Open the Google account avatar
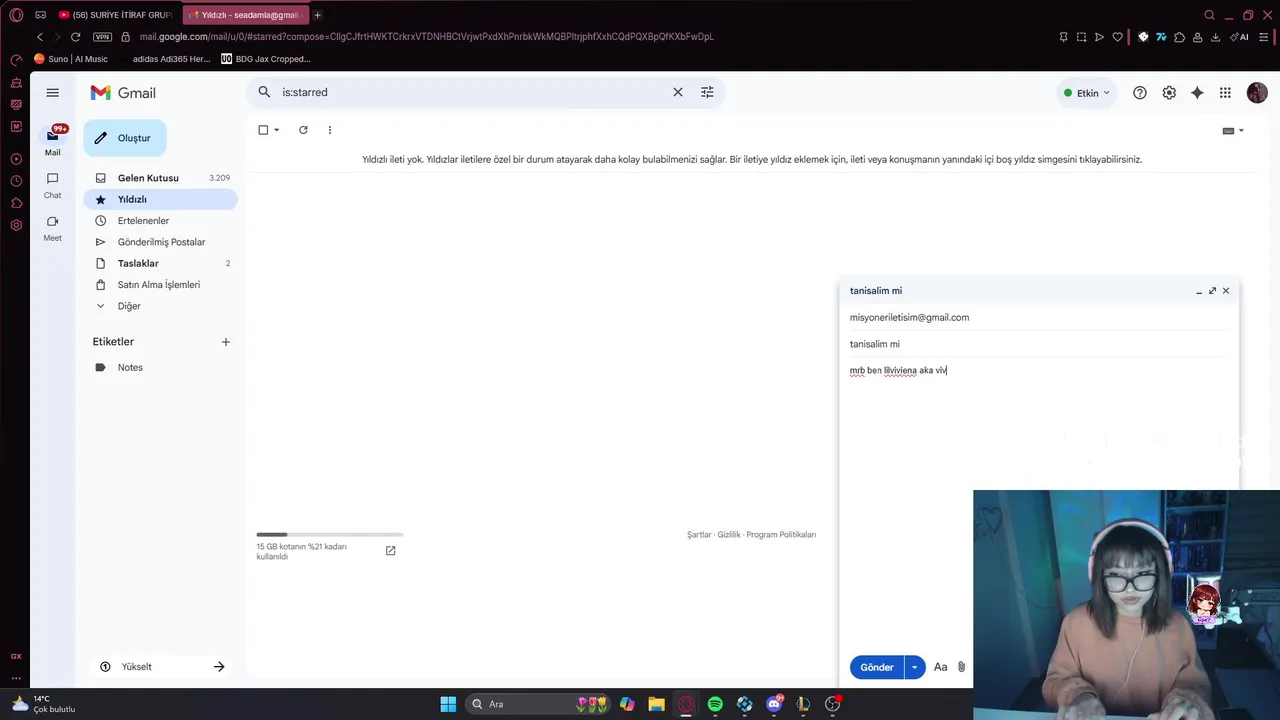This screenshot has height=720, width=1280. 1257,93
